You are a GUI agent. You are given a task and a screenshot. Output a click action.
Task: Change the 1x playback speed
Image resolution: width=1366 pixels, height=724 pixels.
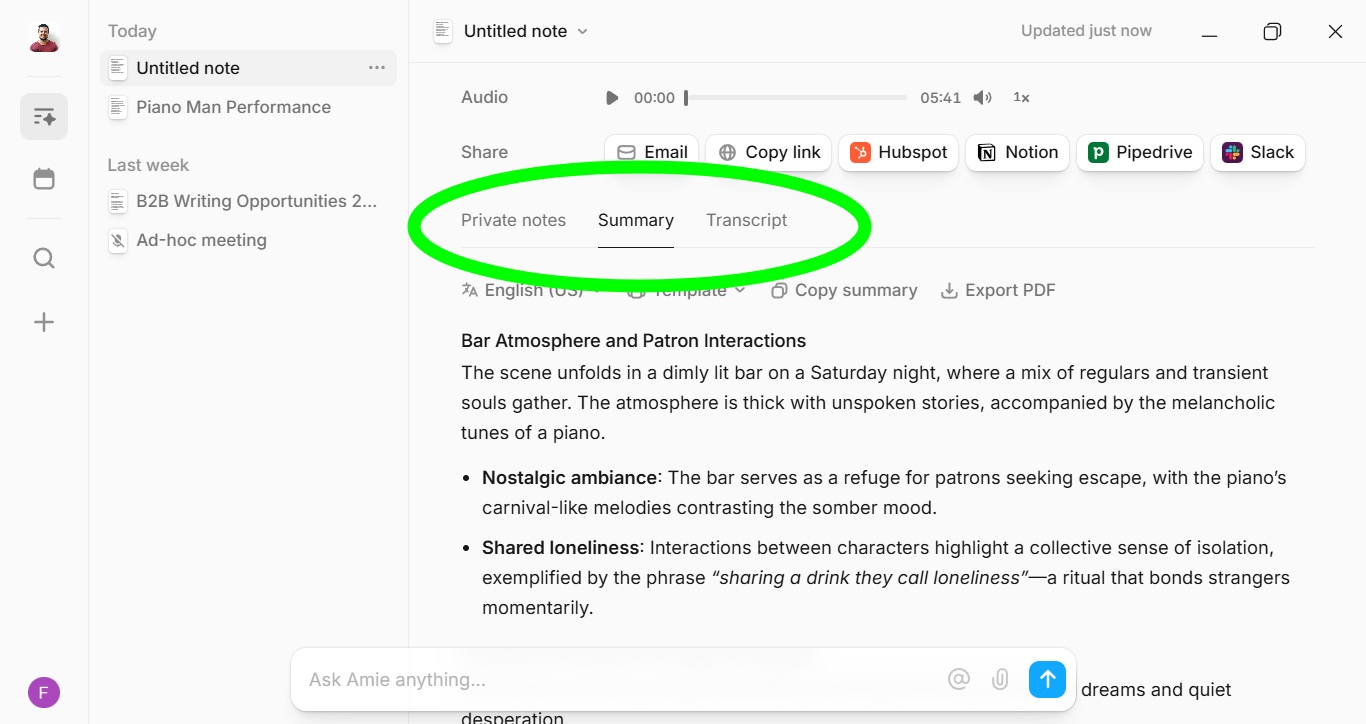coord(1021,98)
